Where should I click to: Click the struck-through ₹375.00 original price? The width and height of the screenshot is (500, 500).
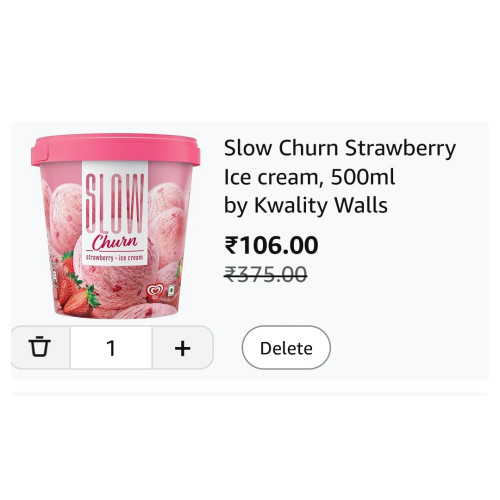pos(265,274)
